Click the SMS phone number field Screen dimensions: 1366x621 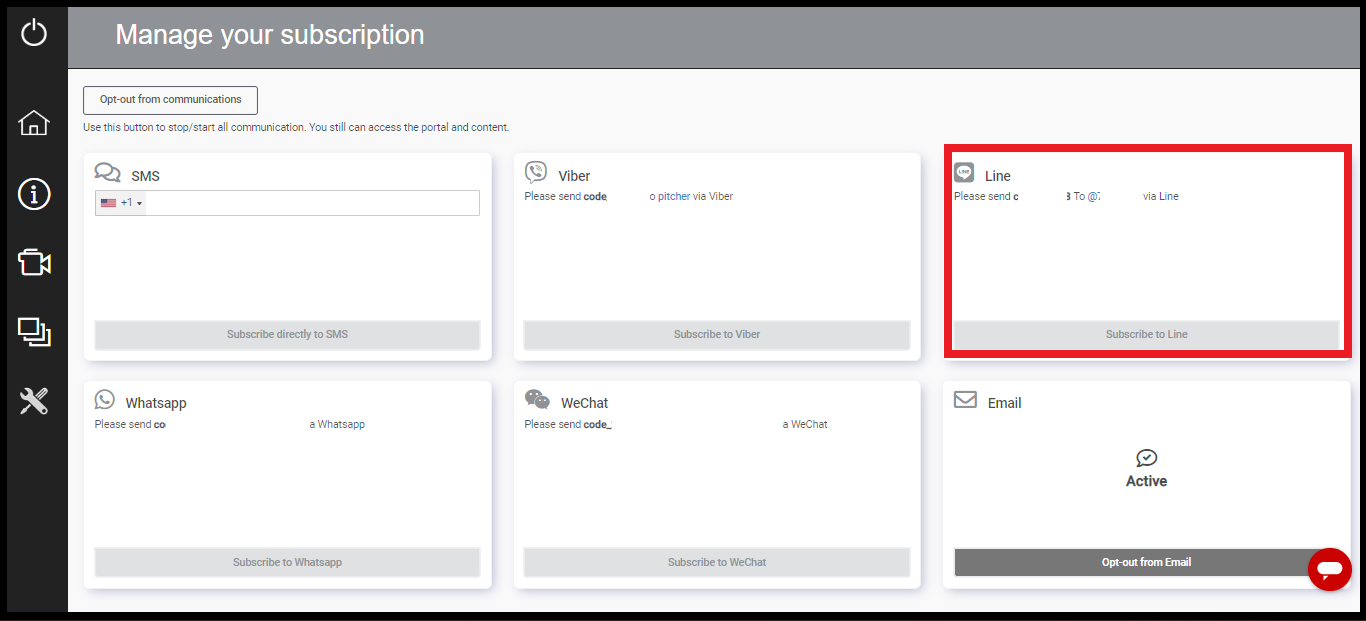pyautogui.click(x=312, y=203)
